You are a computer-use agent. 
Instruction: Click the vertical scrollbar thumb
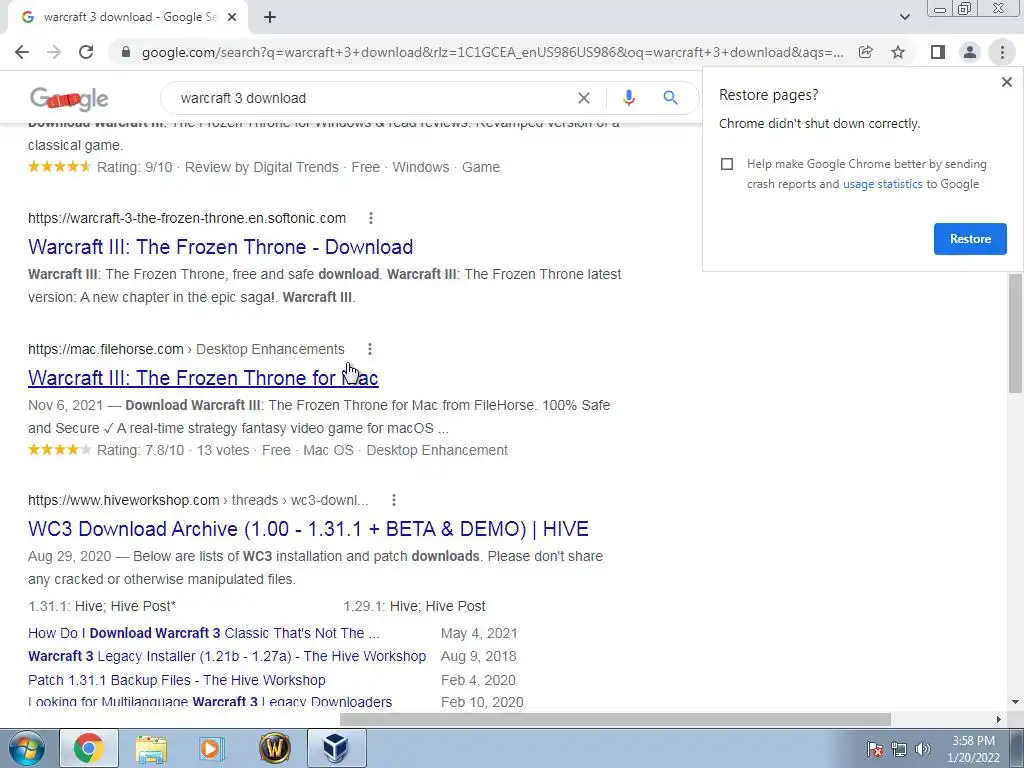(1015, 333)
